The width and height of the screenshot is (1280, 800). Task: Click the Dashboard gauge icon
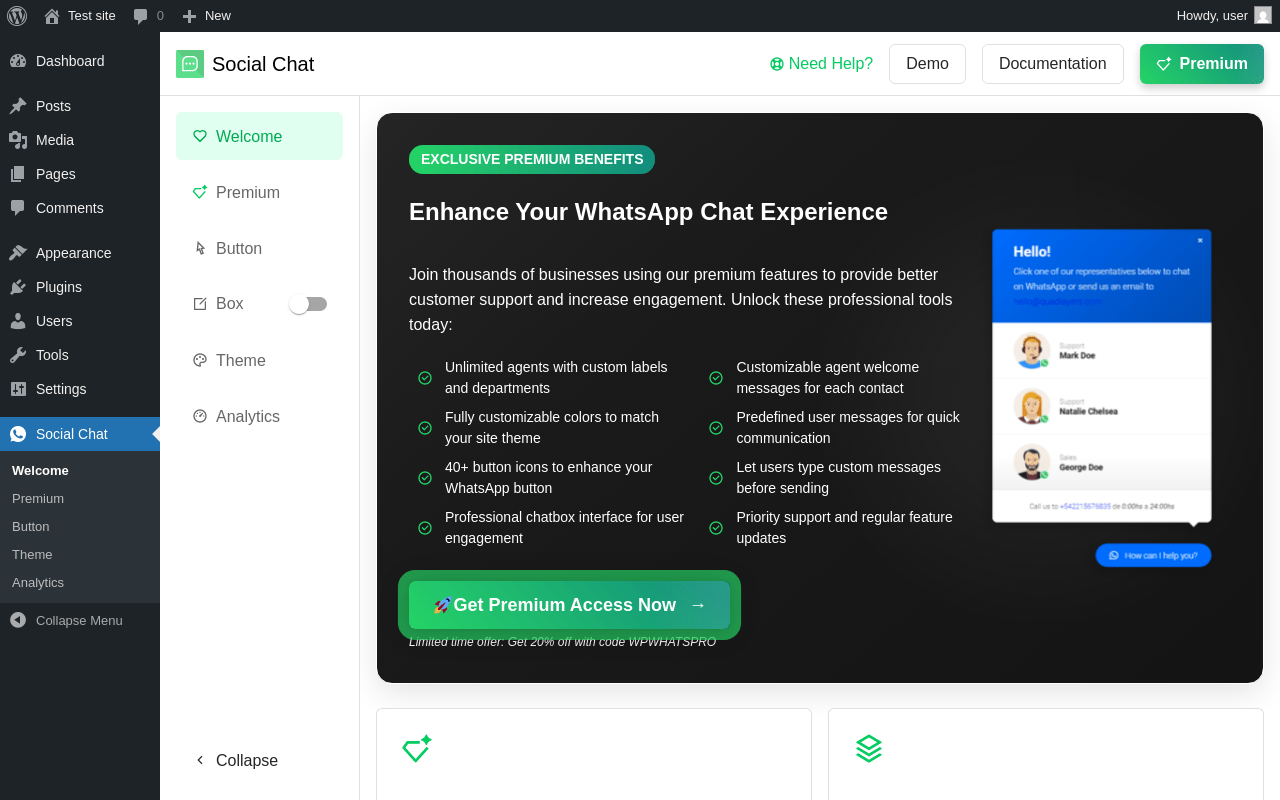coord(18,61)
